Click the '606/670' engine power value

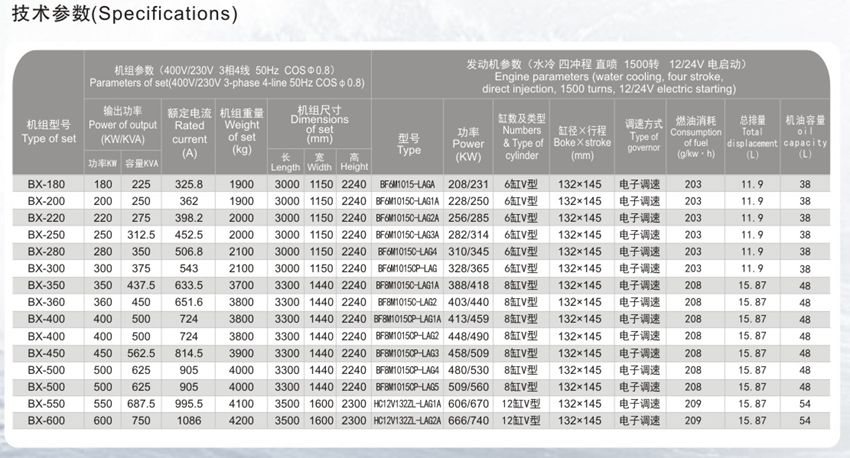pos(468,404)
